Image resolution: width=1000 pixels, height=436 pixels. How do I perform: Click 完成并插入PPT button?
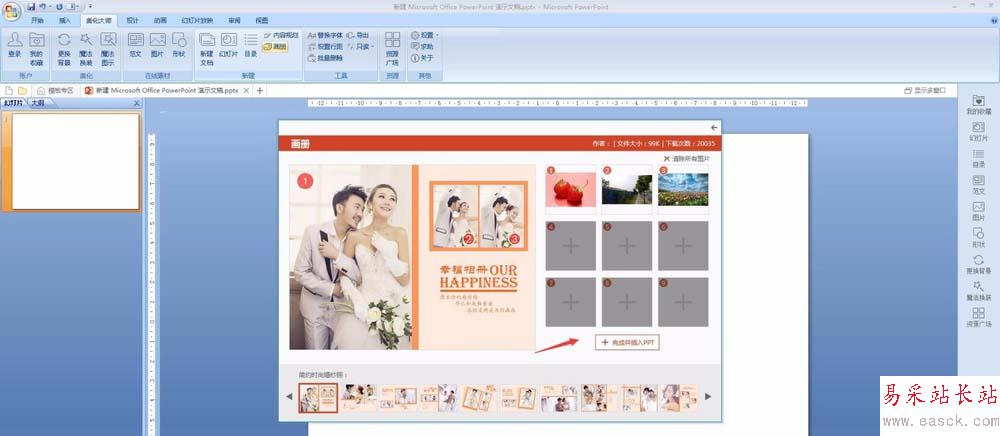627,342
